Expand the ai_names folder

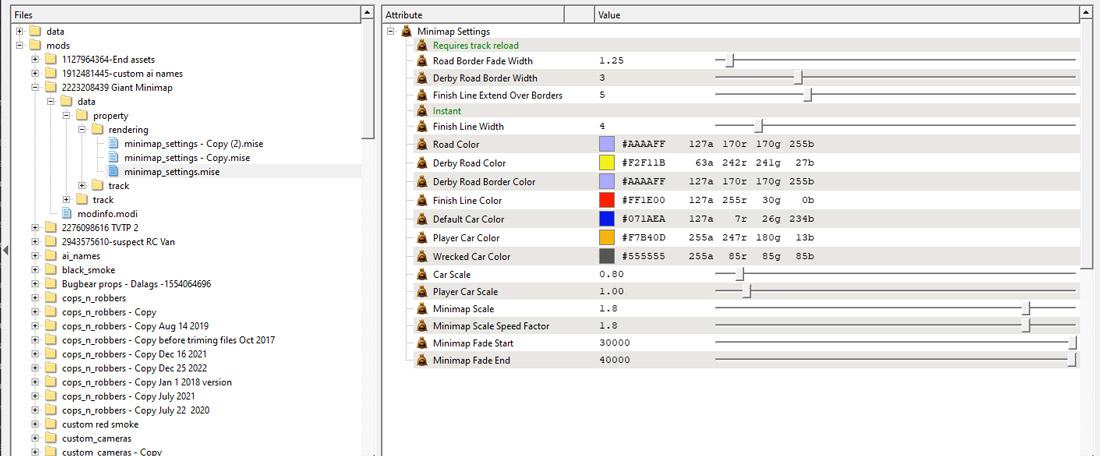[36, 256]
